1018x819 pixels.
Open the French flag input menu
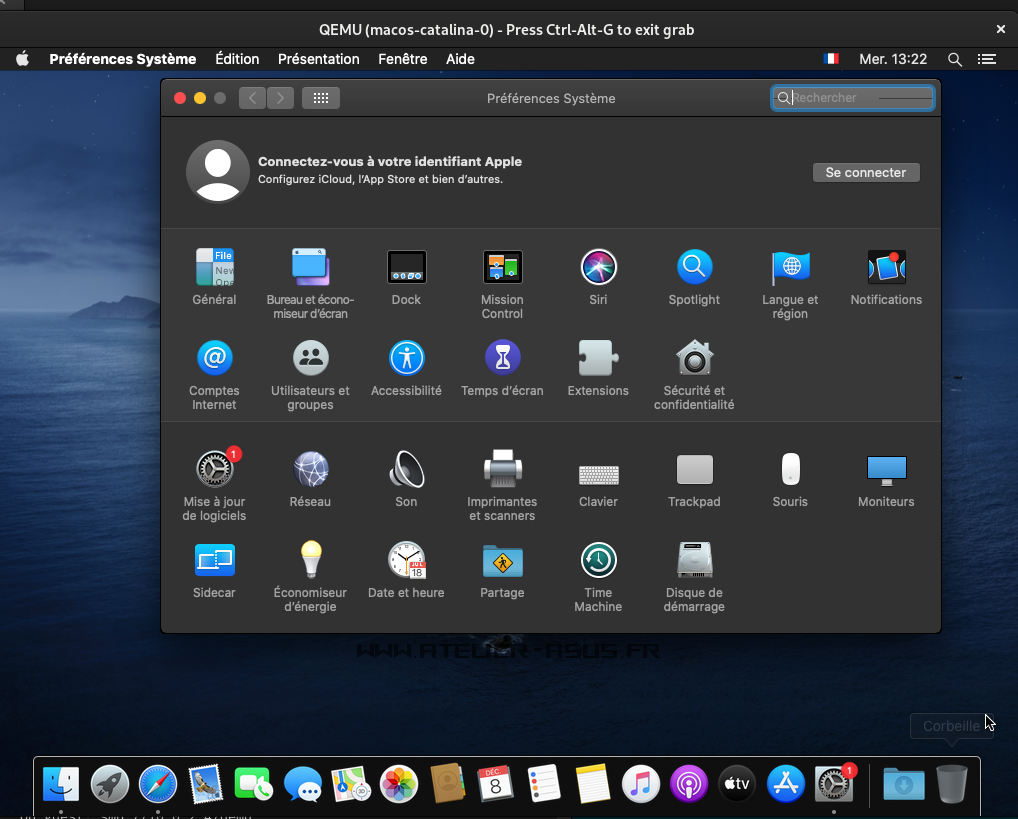(831, 59)
